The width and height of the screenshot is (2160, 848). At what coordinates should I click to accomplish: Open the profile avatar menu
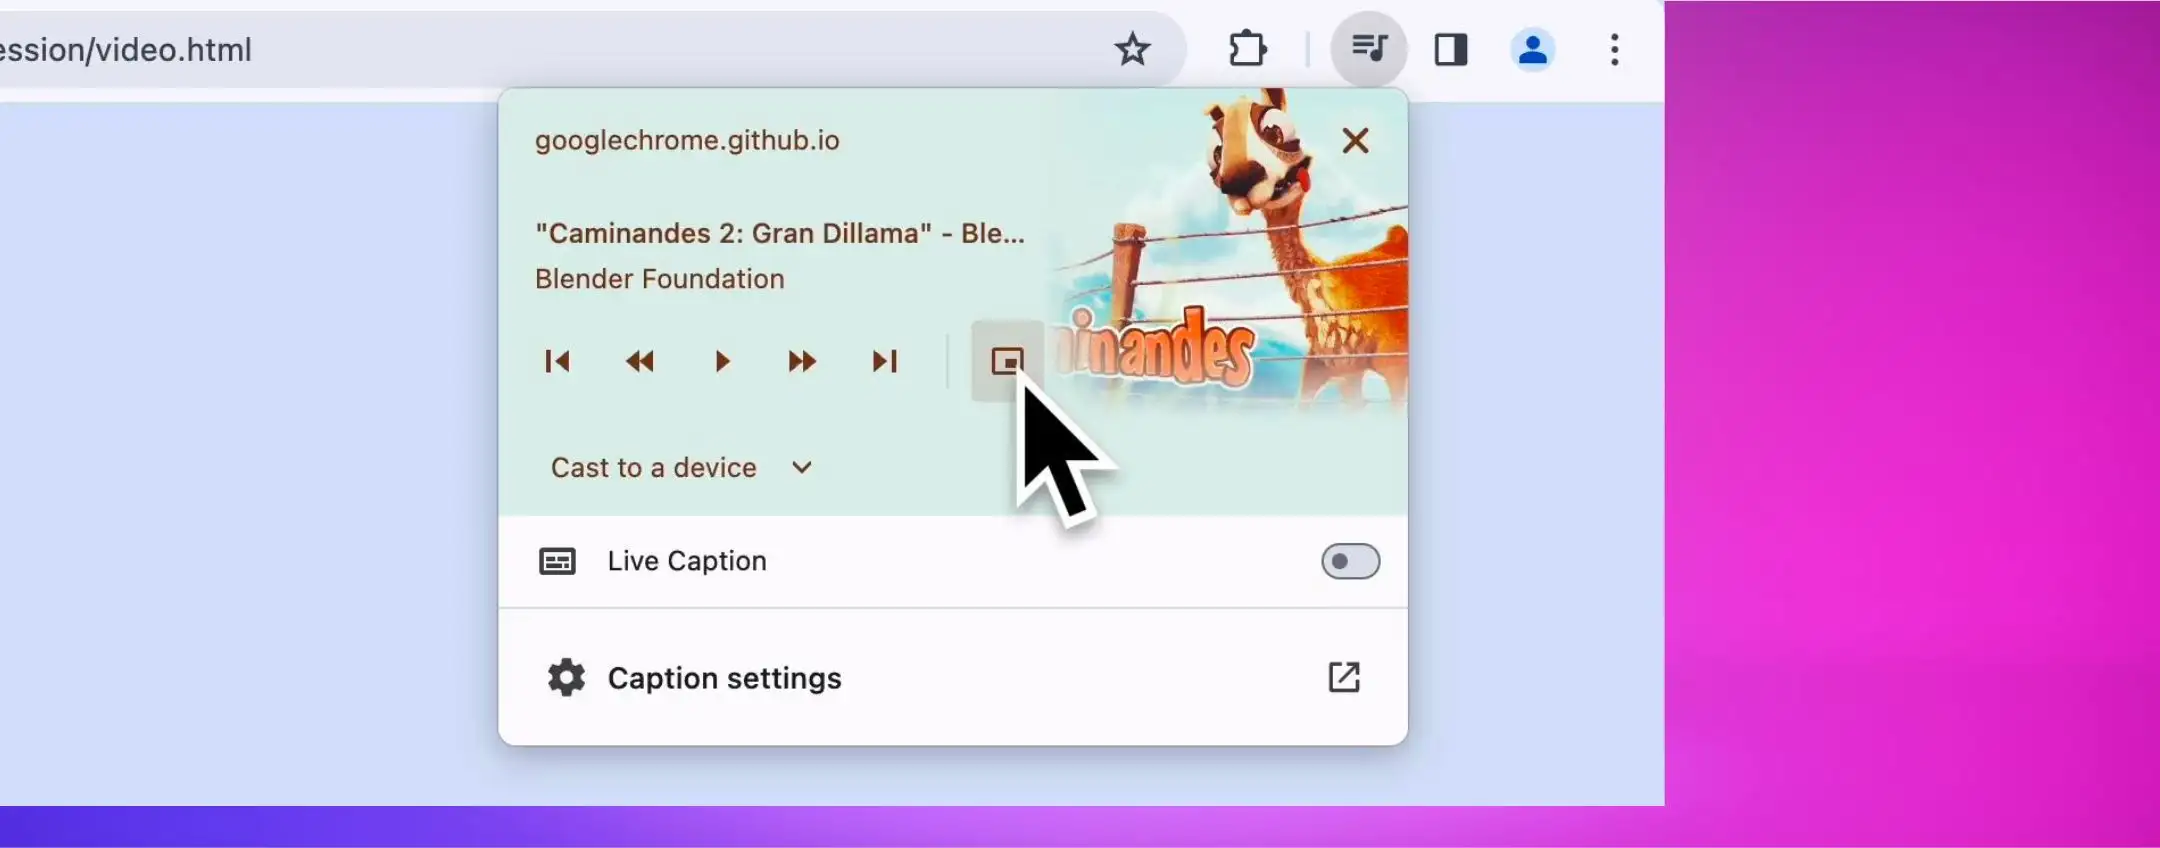(1533, 49)
